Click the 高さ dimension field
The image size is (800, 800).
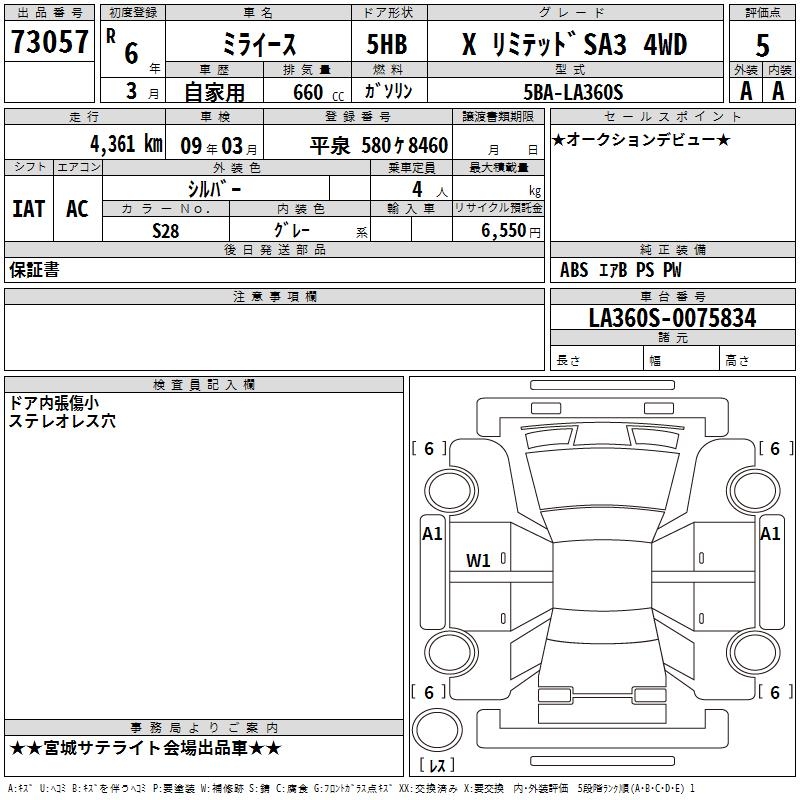point(758,360)
